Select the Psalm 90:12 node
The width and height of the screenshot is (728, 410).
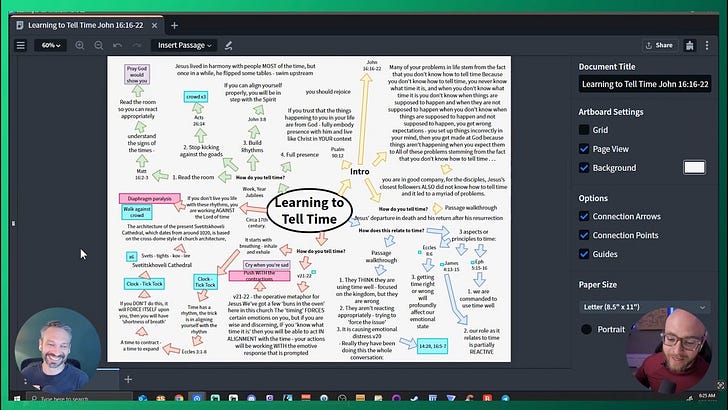[338, 152]
